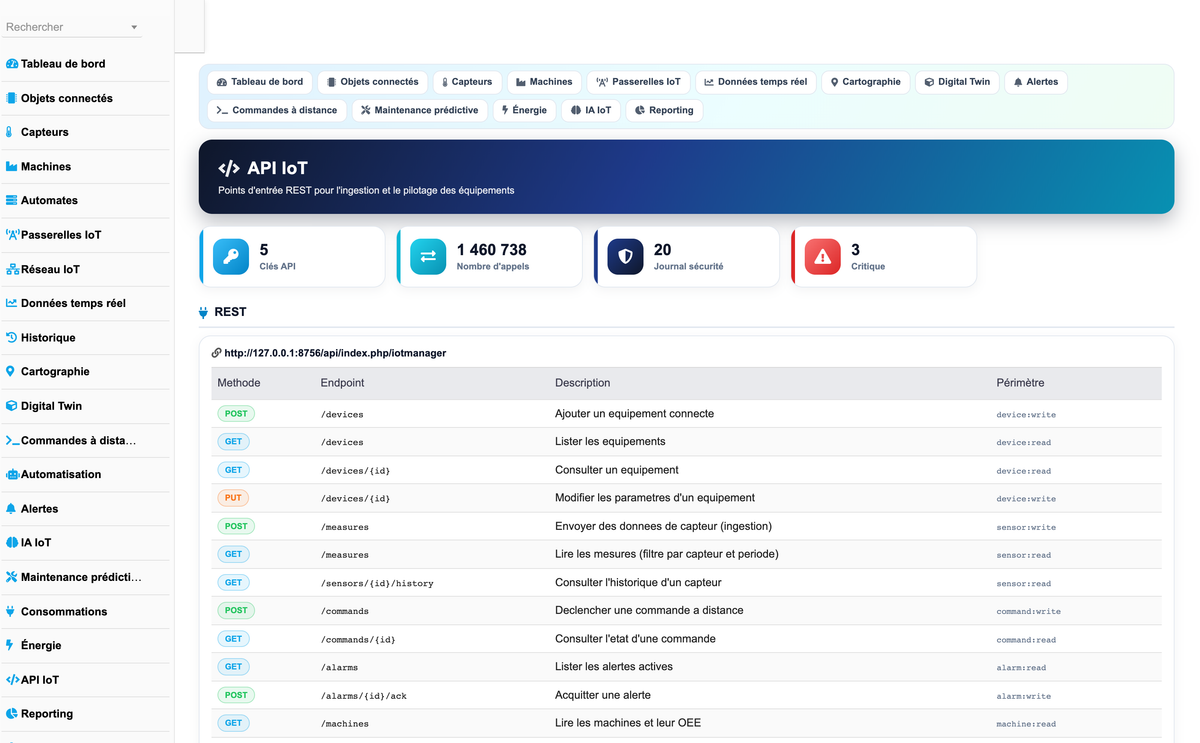Open Données temps réel top tab
The width and height of the screenshot is (1200, 743).
coord(756,82)
